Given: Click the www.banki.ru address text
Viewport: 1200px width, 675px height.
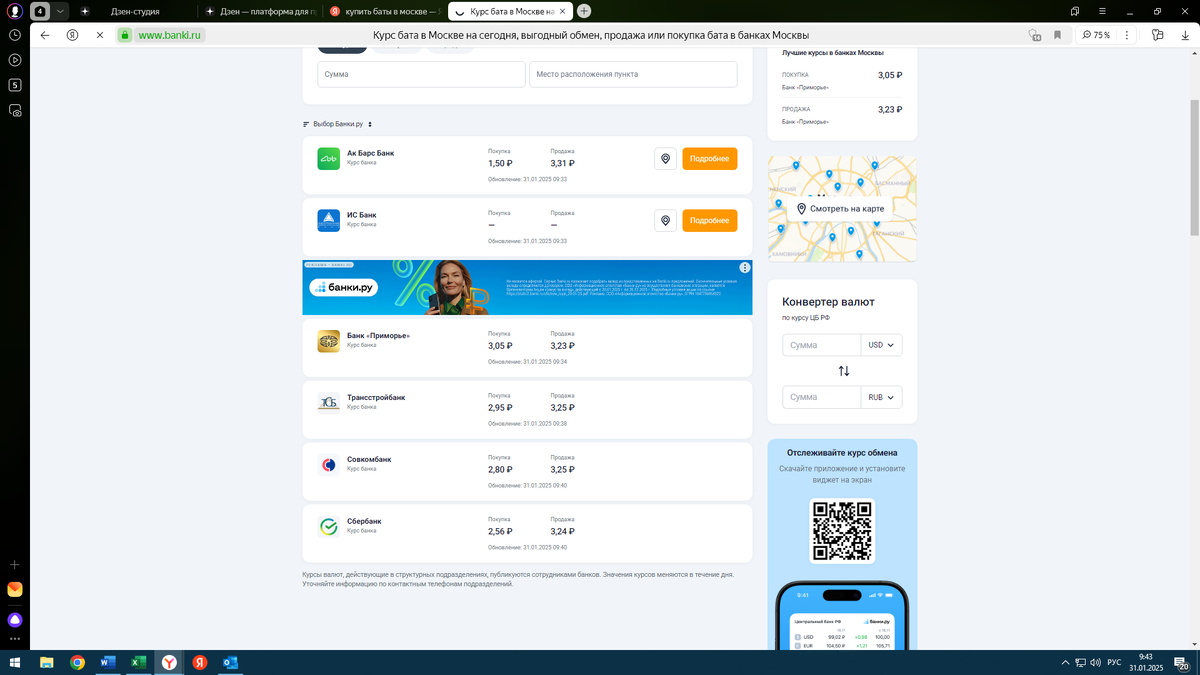Looking at the screenshot, I should click(170, 34).
